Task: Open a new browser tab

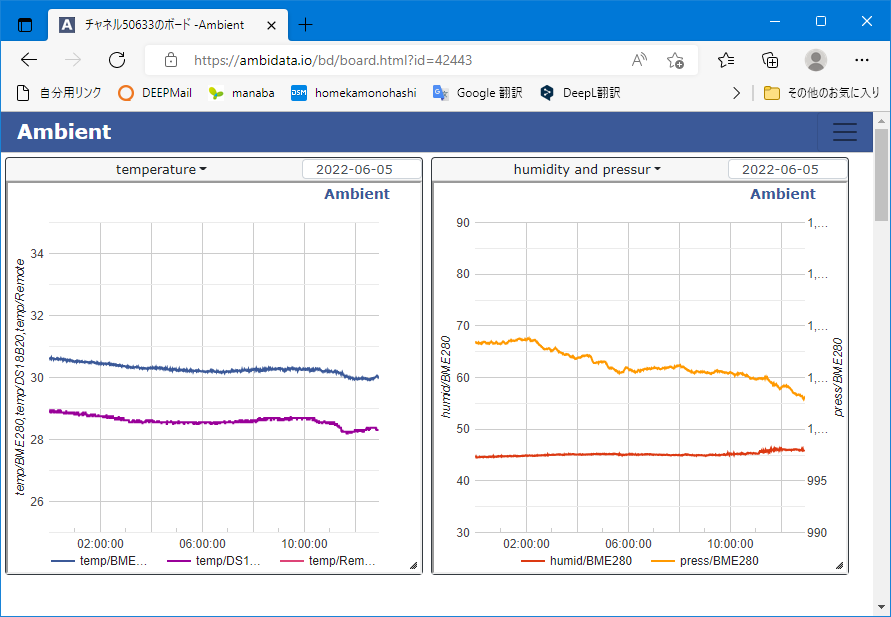Action: [306, 24]
